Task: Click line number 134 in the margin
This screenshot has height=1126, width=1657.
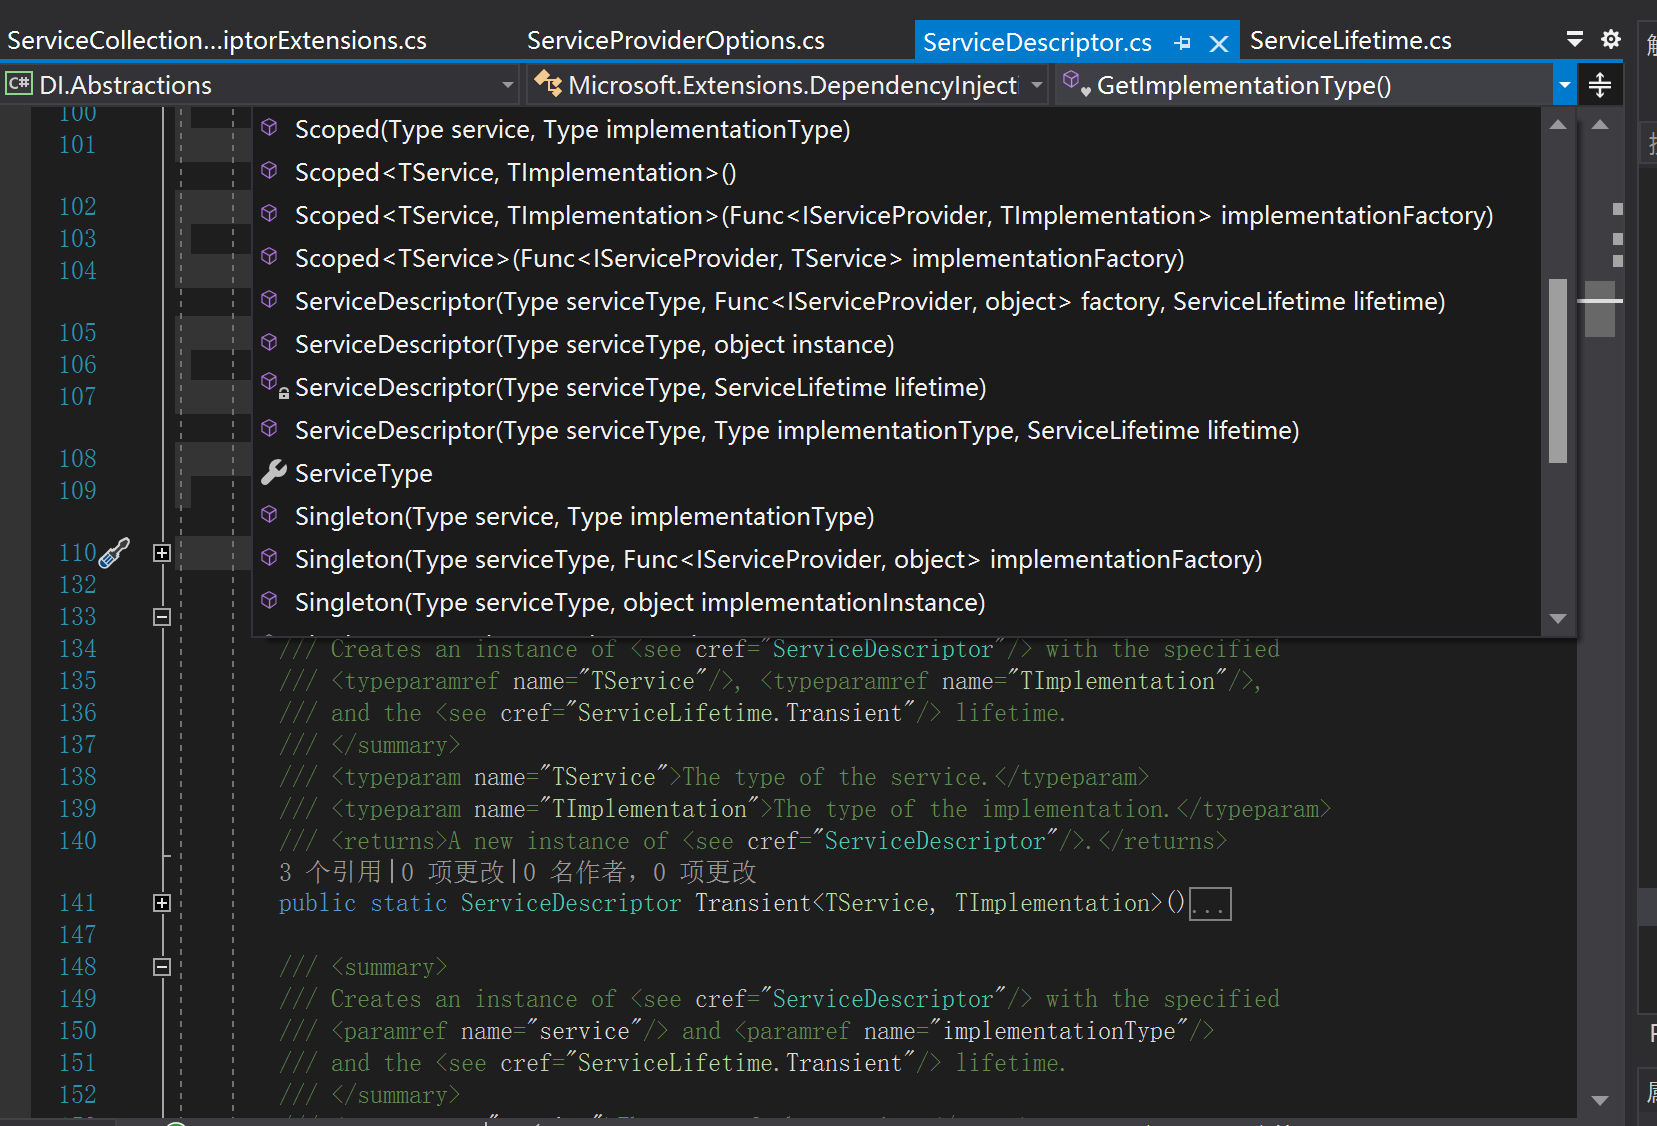Action: (x=78, y=649)
